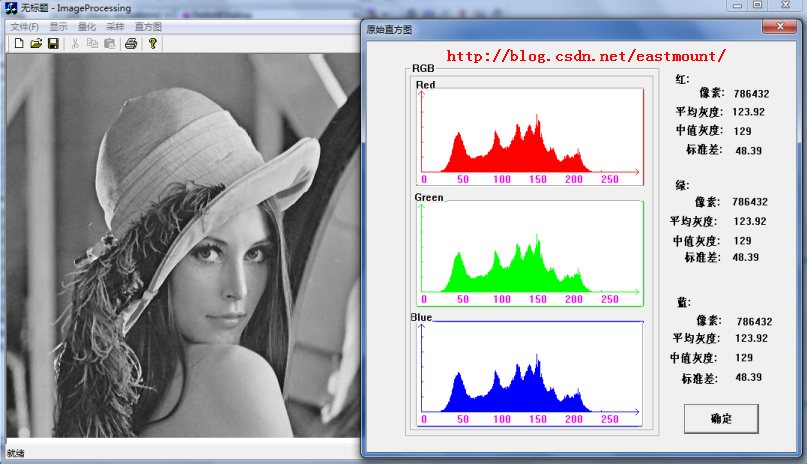Click the Blue channel label
Screen dimensions: 807x464
[421, 317]
